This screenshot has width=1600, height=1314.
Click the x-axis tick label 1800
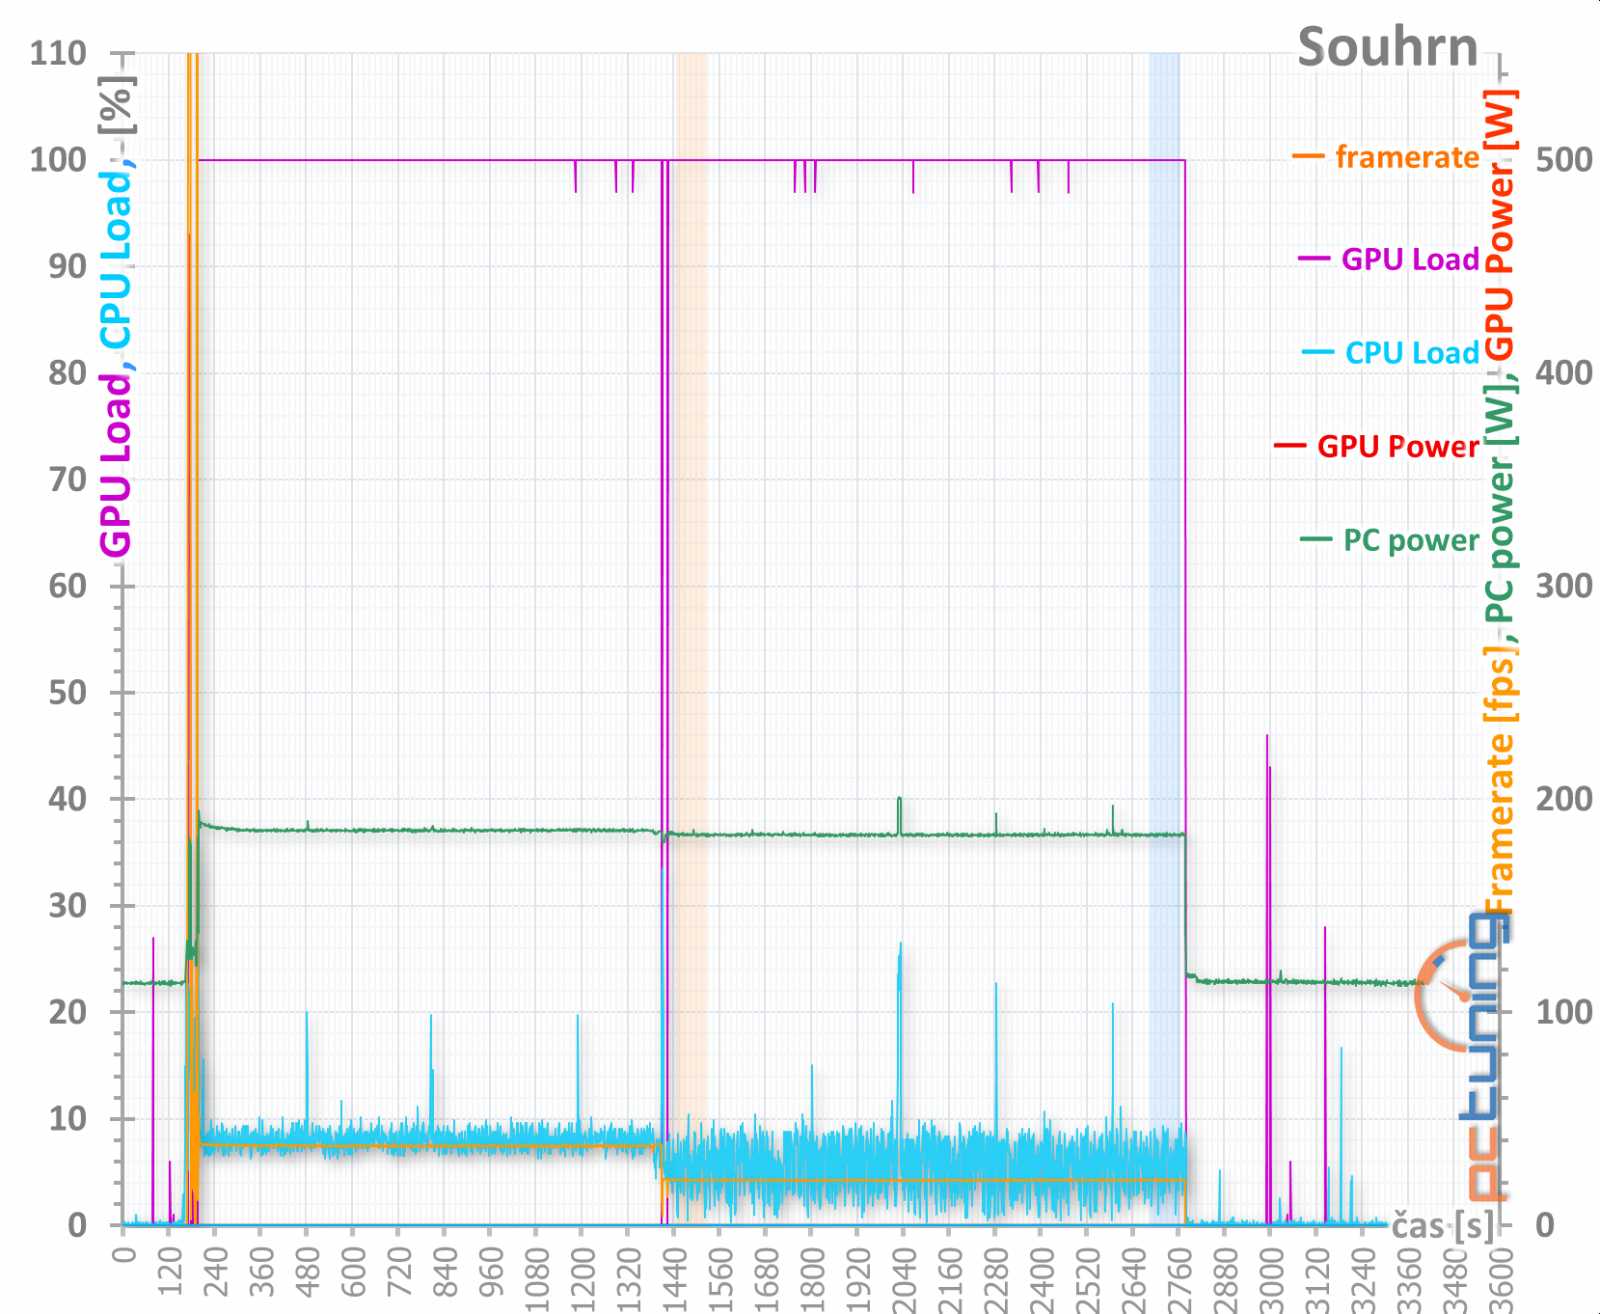[812, 1281]
